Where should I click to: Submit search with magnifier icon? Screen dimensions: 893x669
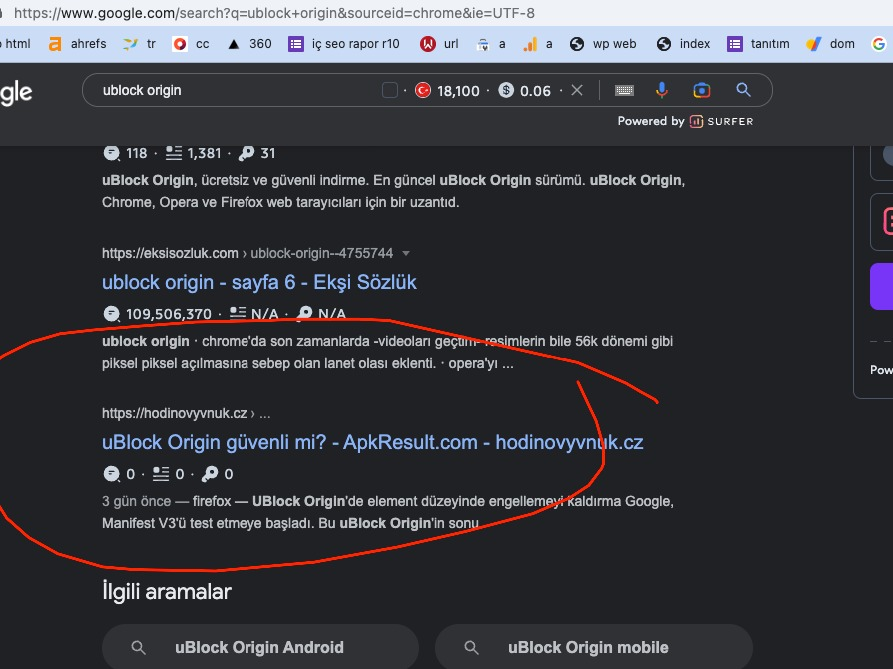pyautogui.click(x=743, y=89)
